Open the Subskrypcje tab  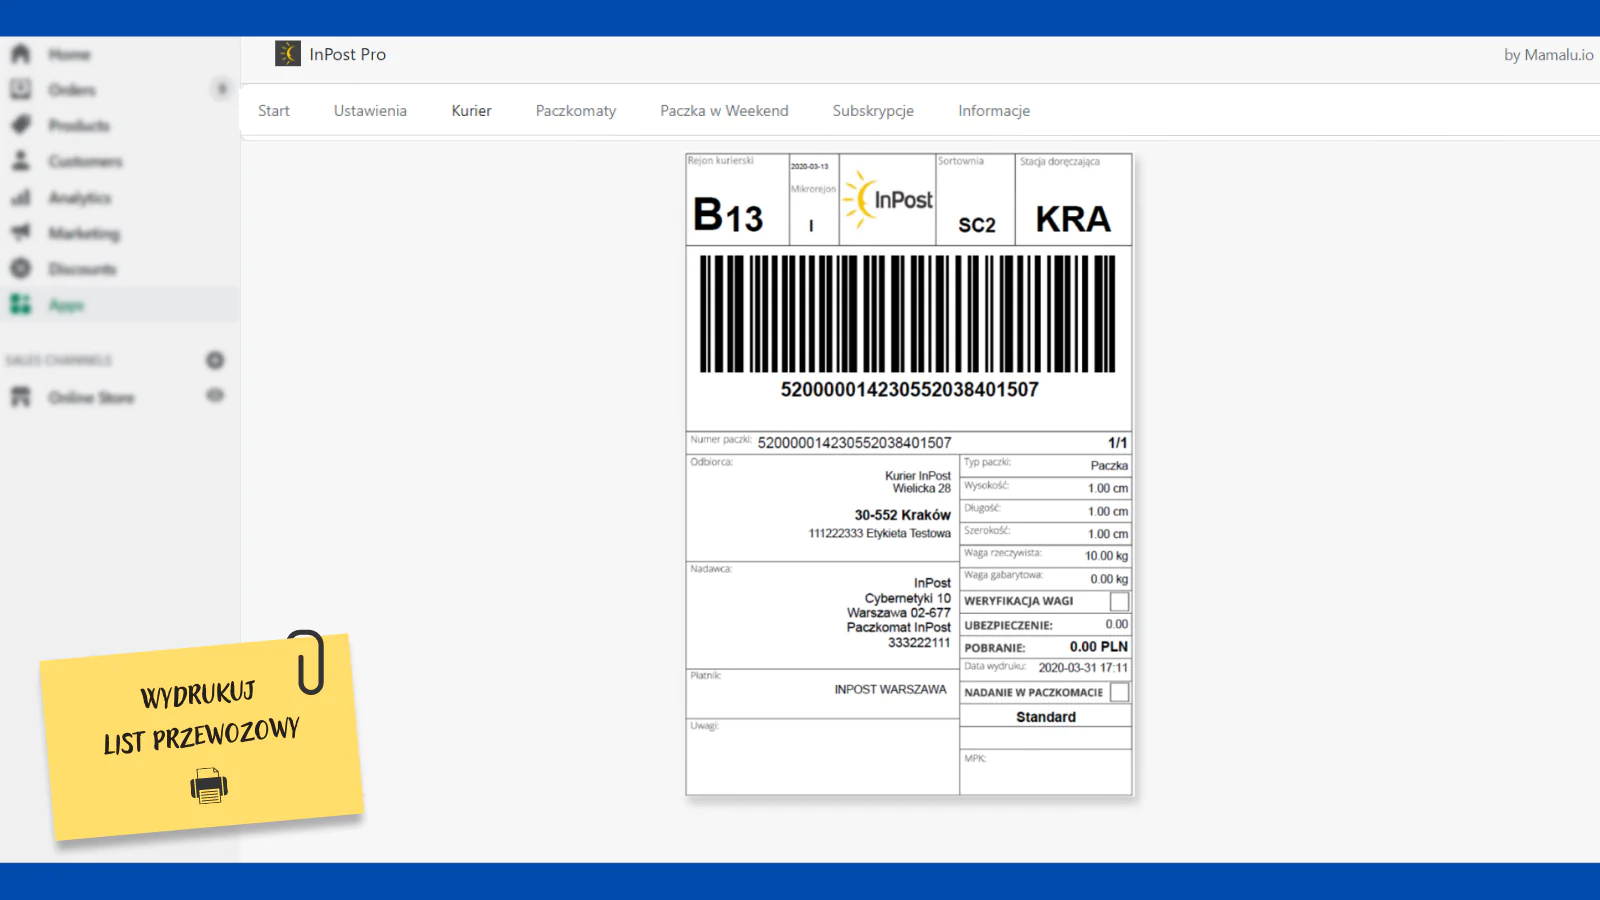pos(873,111)
